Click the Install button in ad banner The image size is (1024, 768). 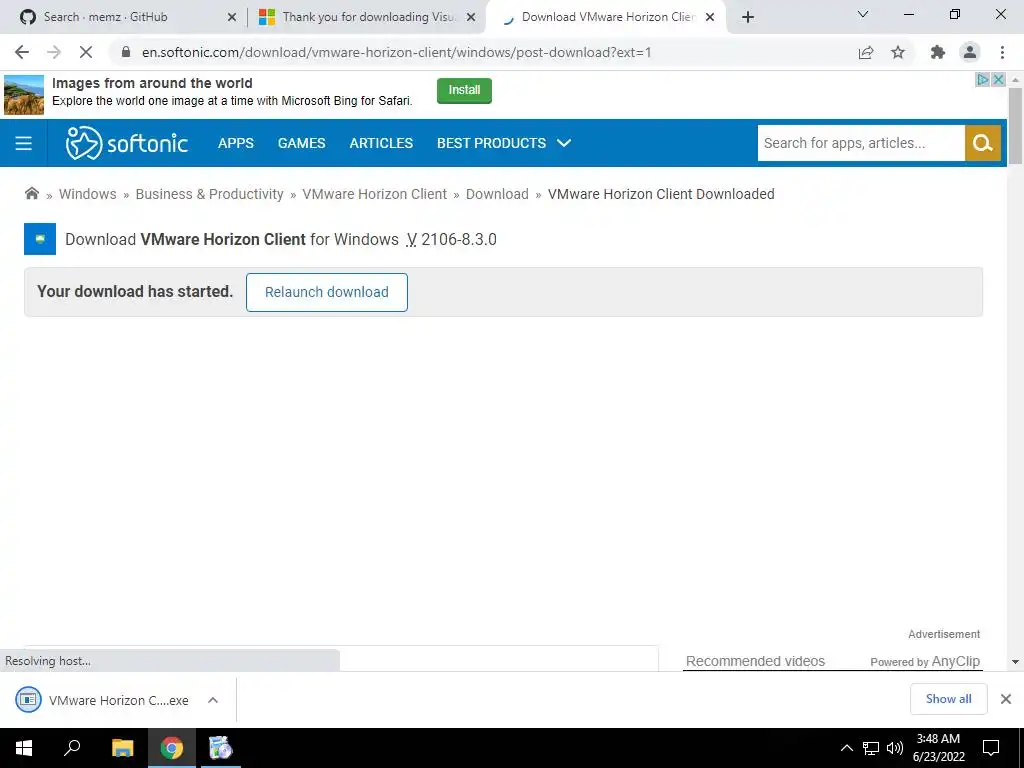464,90
